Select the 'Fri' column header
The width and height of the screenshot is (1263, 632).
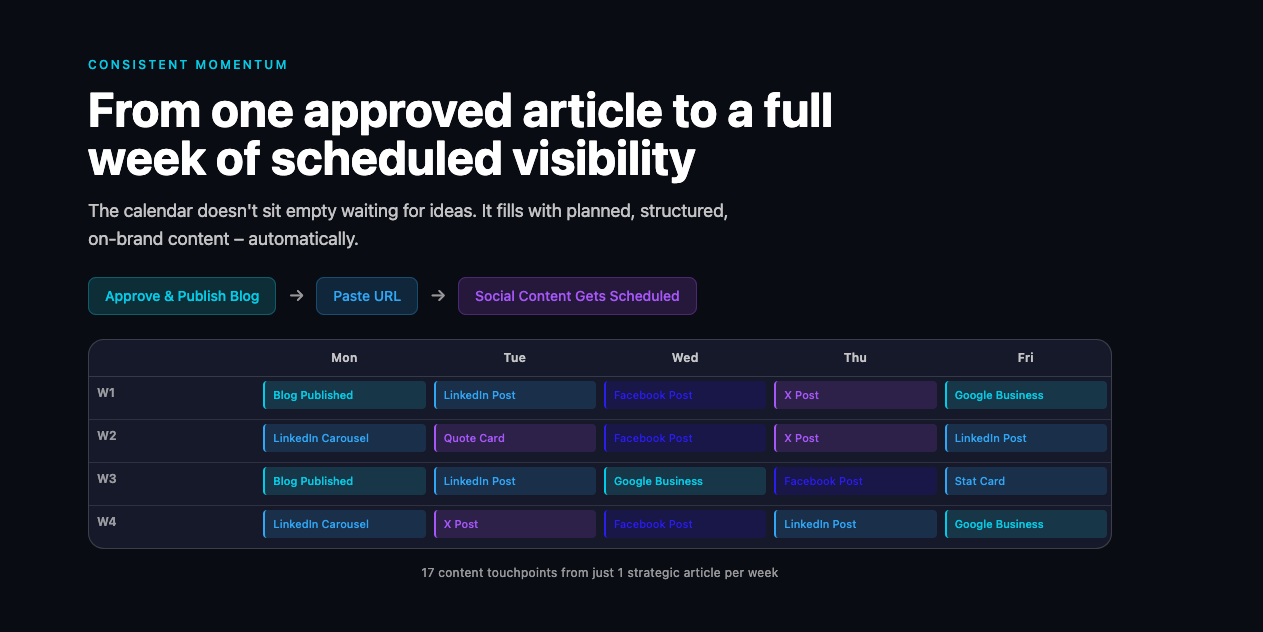(1025, 357)
